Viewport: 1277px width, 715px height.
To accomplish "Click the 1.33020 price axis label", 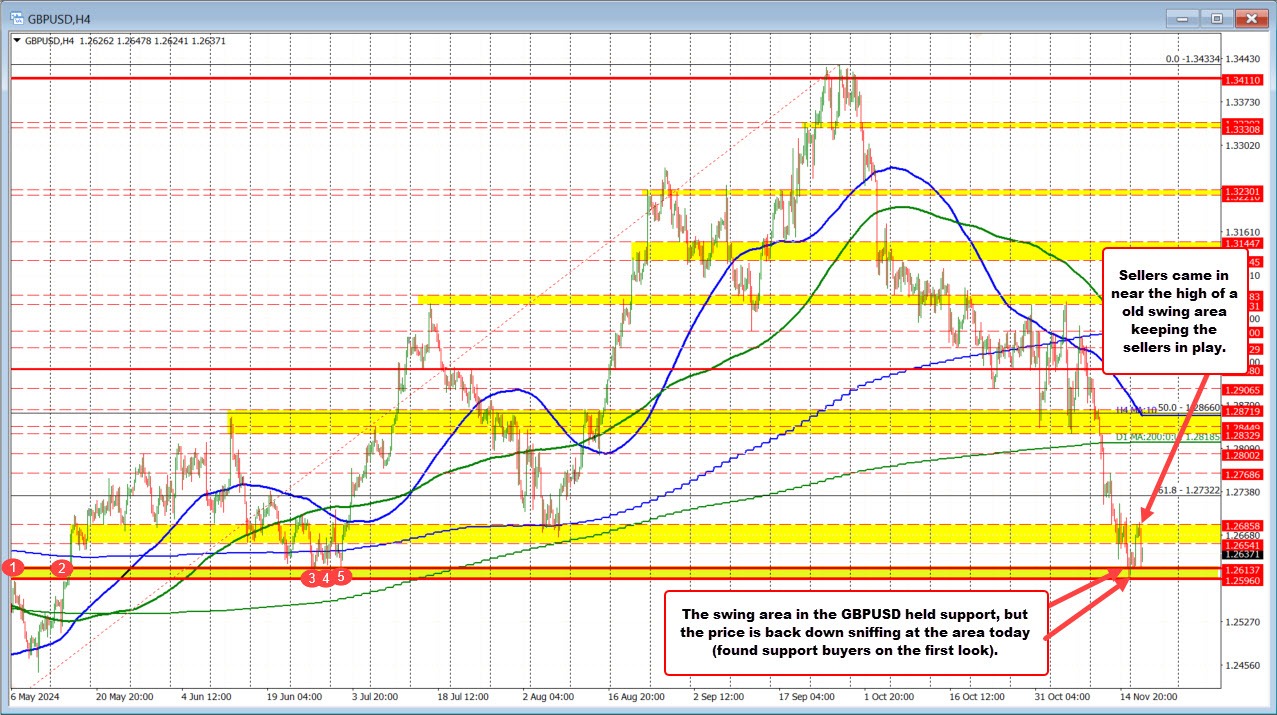I will tap(1241, 145).
